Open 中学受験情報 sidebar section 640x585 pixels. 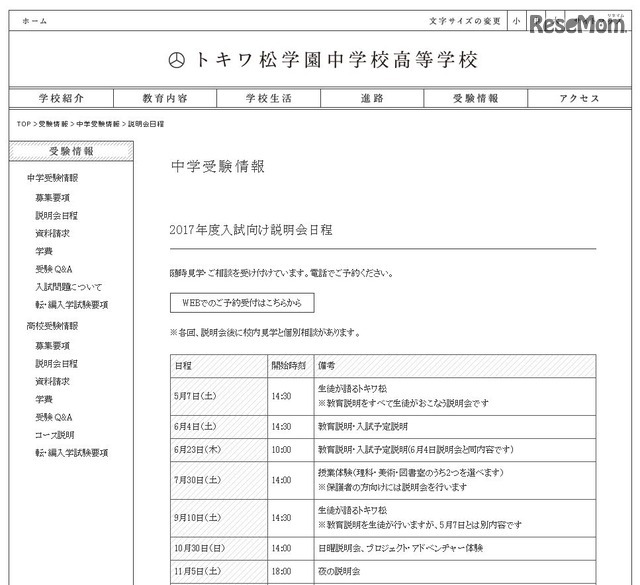coord(52,178)
